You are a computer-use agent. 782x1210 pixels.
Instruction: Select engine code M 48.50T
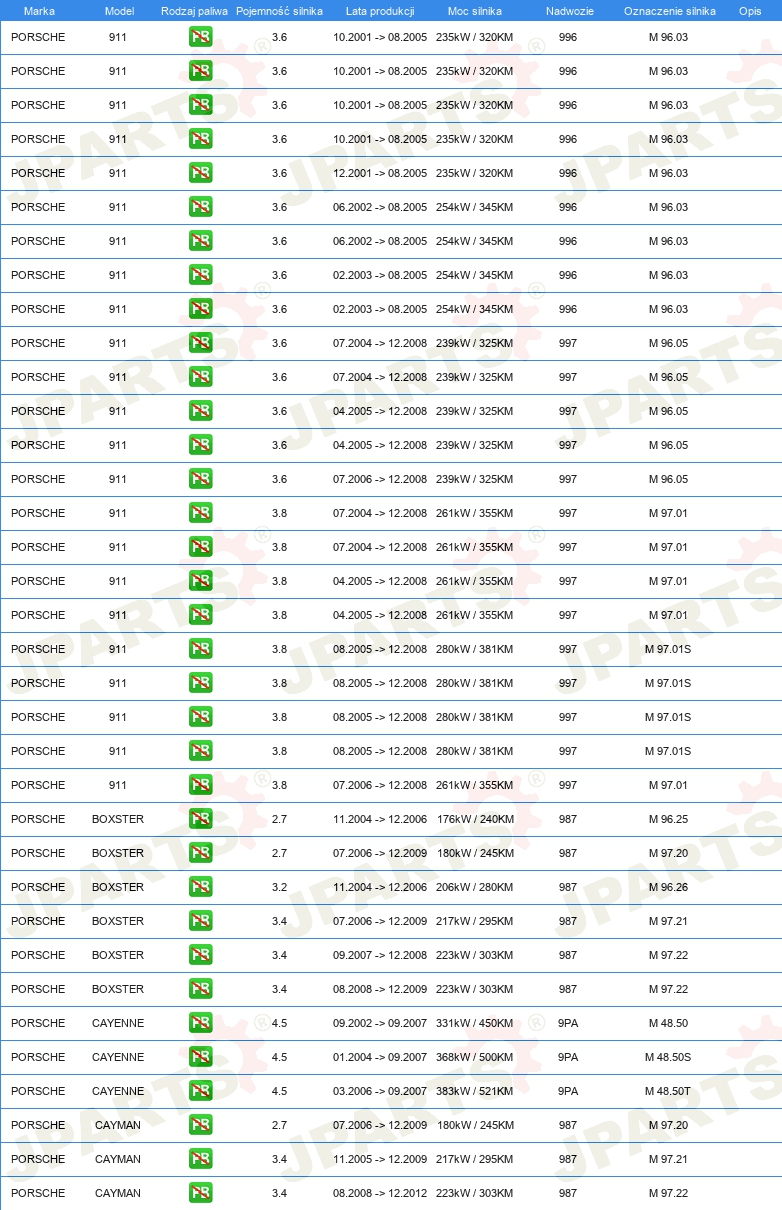click(x=668, y=1091)
